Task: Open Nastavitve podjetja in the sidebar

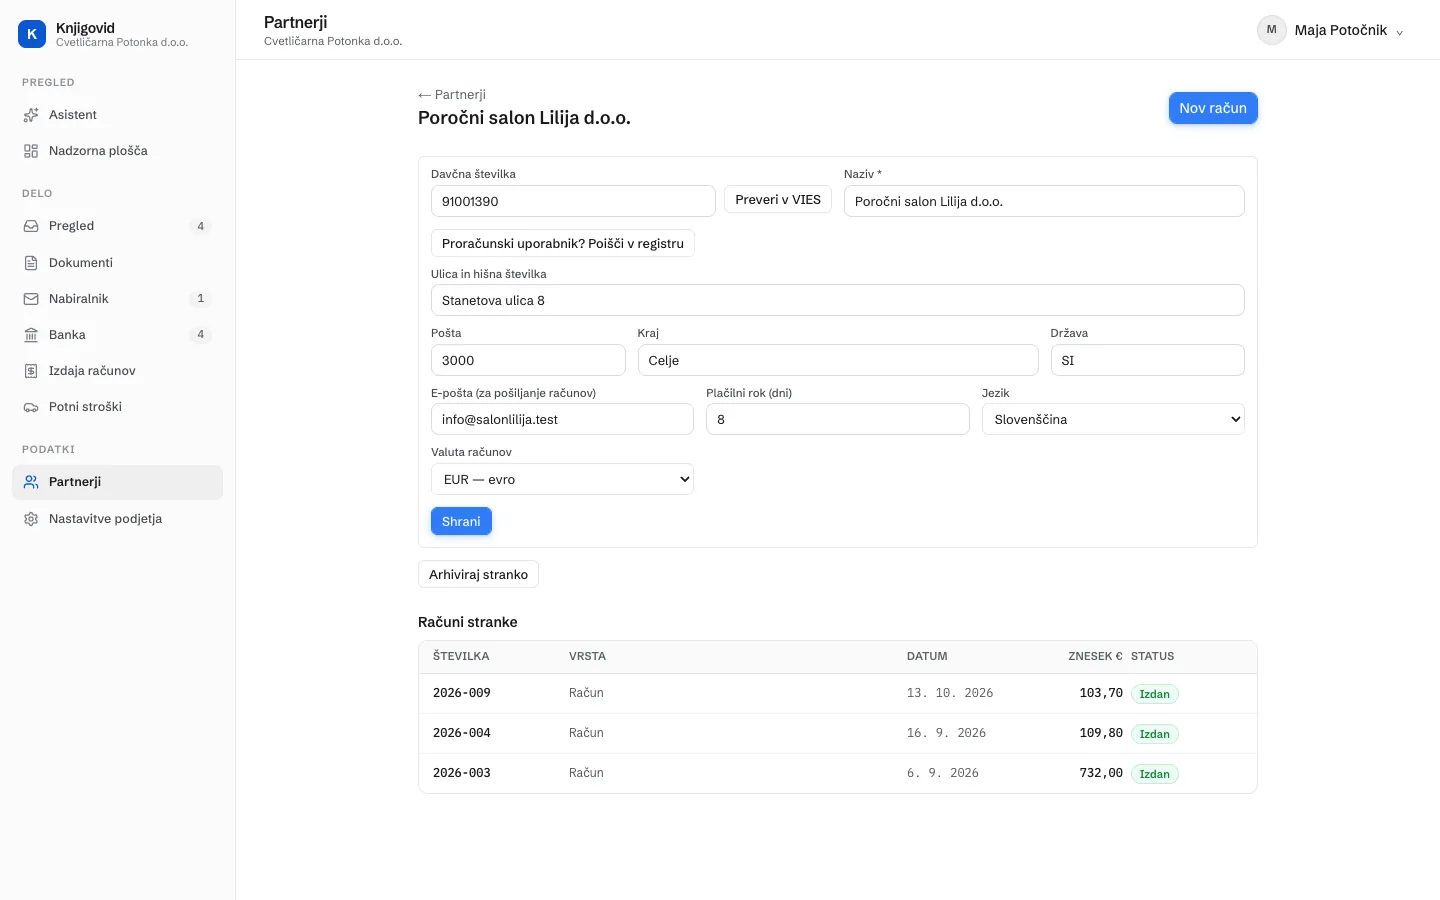Action: [x=117, y=519]
